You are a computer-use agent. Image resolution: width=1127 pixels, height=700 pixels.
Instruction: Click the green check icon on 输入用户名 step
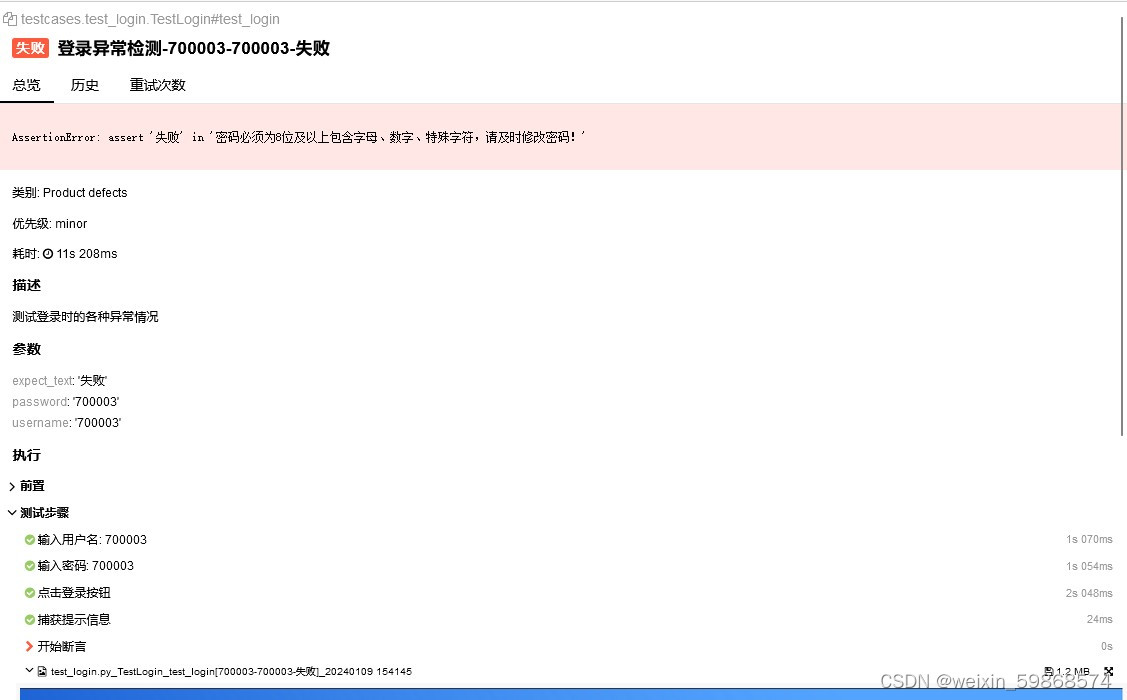tap(29, 539)
